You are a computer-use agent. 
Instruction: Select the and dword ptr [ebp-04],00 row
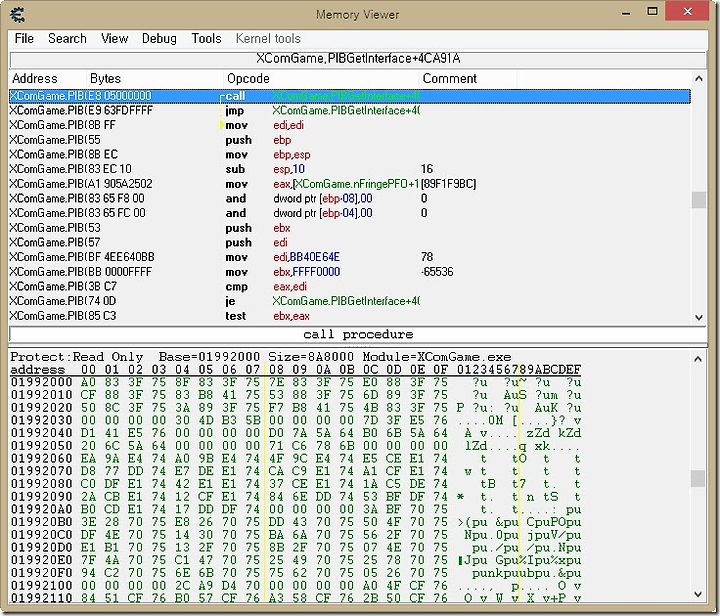349,213
